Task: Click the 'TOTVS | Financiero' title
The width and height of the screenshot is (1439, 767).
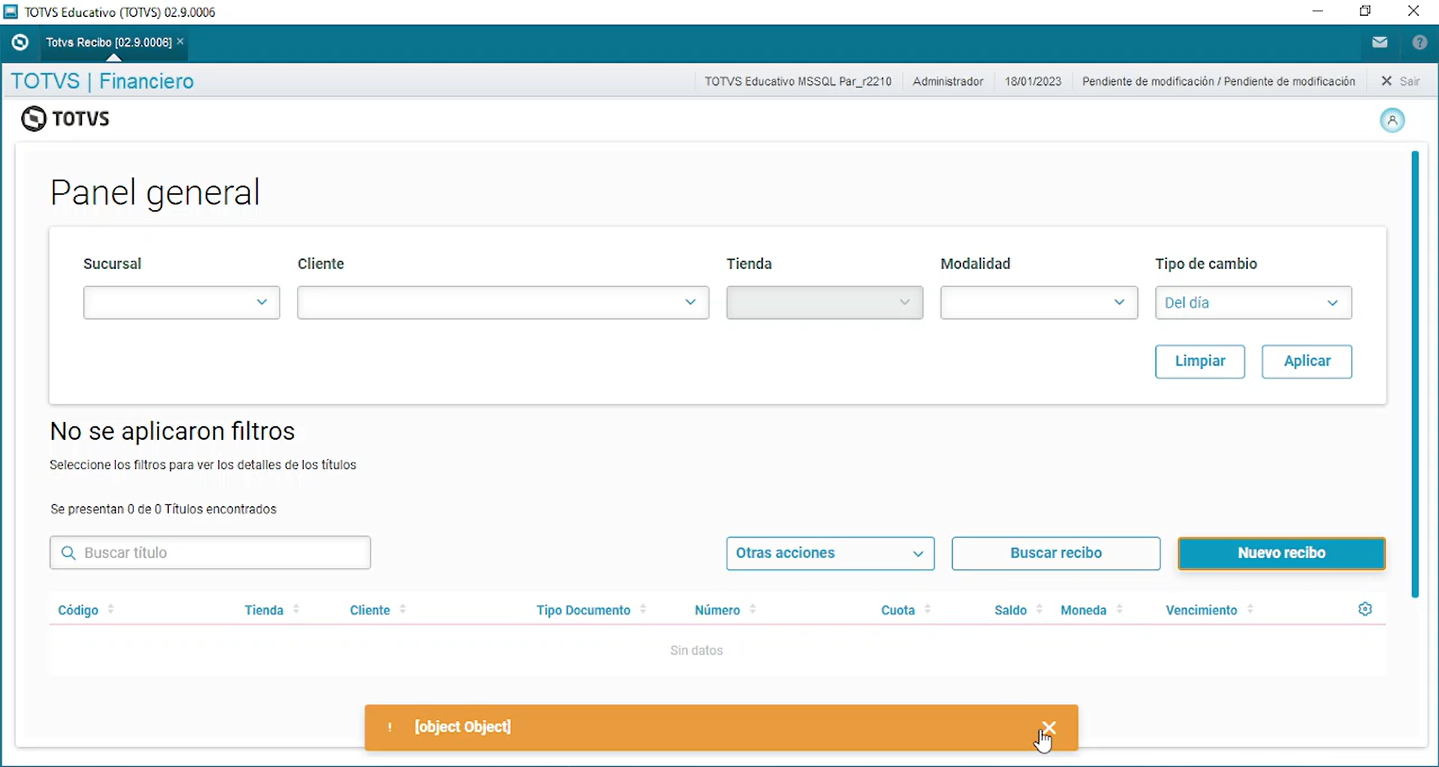Action: pos(102,82)
